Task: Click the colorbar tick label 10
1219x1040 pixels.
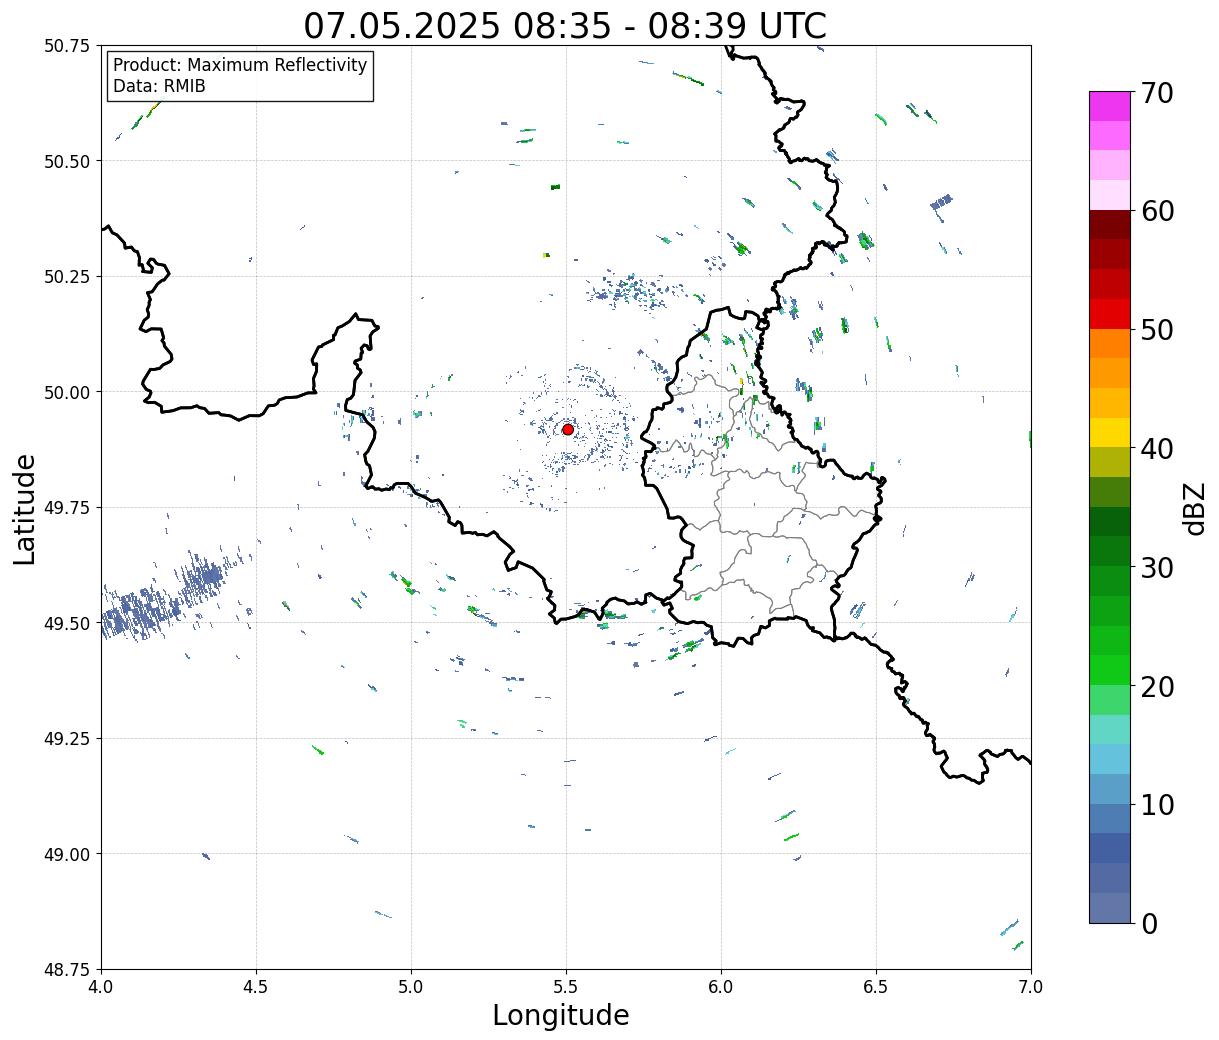Action: pyautogui.click(x=1157, y=804)
